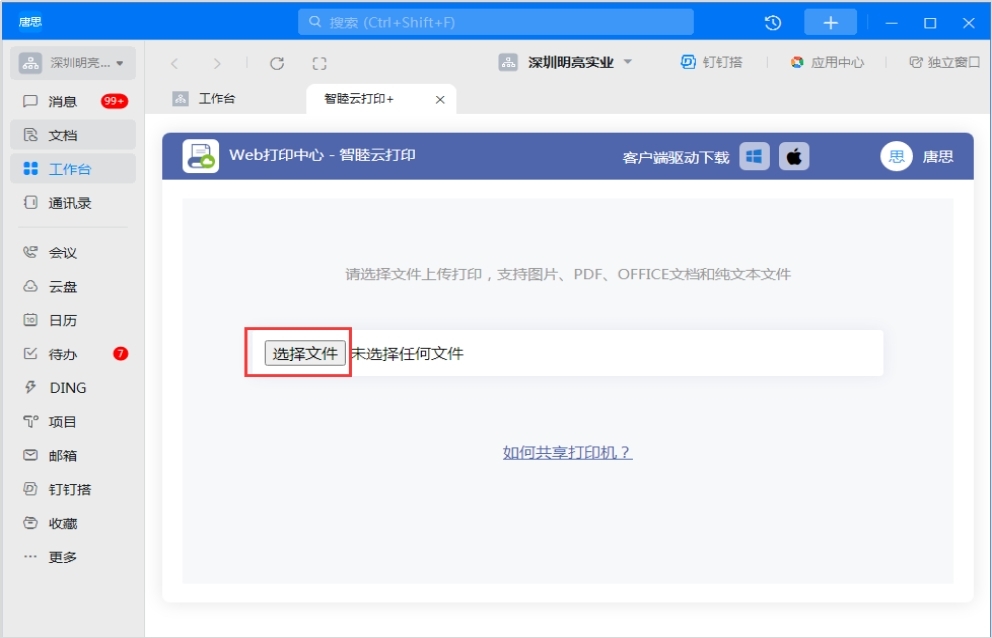
Task: Go forward with the right arrow
Action: click(x=217, y=63)
